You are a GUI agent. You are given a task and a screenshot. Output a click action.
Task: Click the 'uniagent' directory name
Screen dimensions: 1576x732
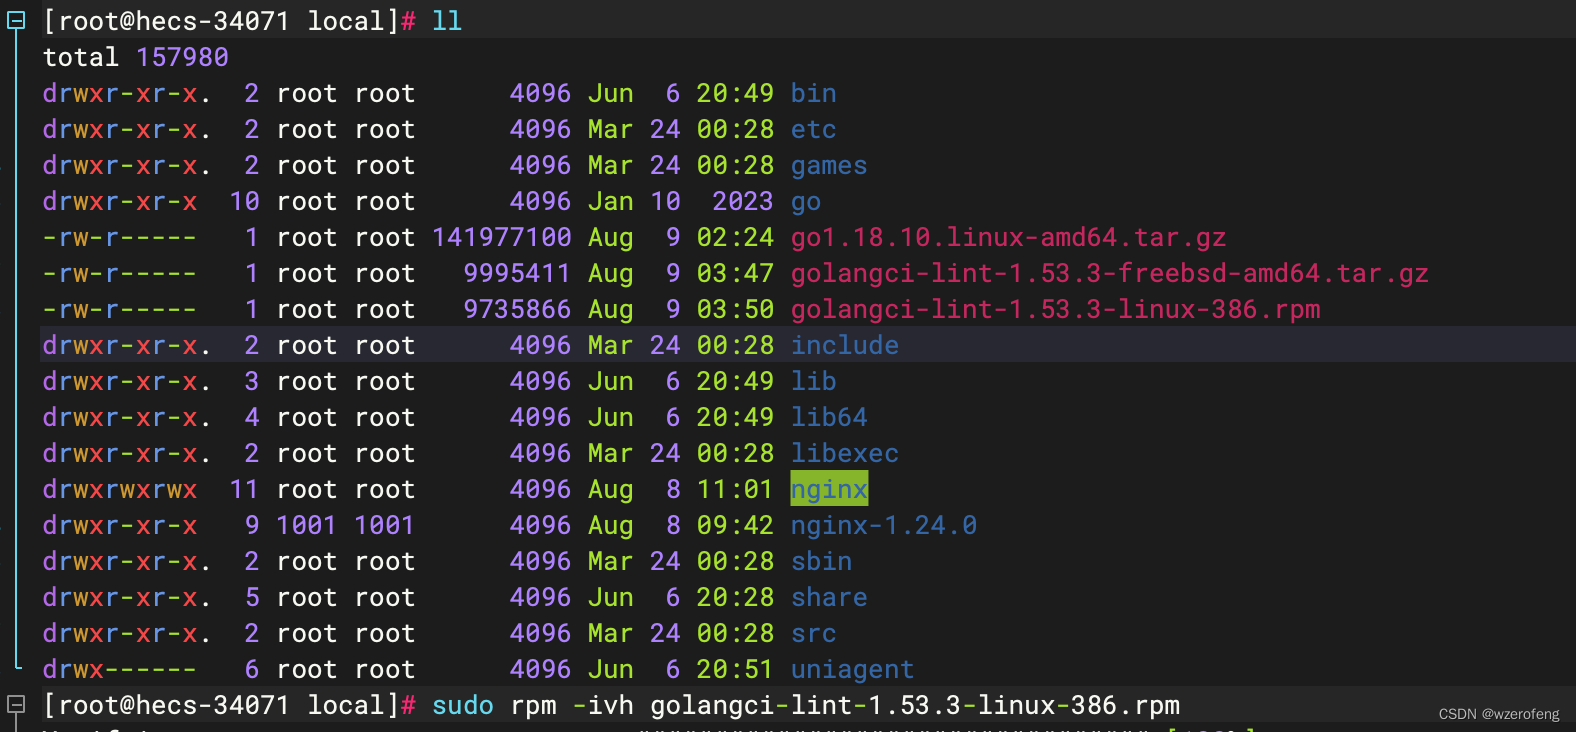[853, 669]
